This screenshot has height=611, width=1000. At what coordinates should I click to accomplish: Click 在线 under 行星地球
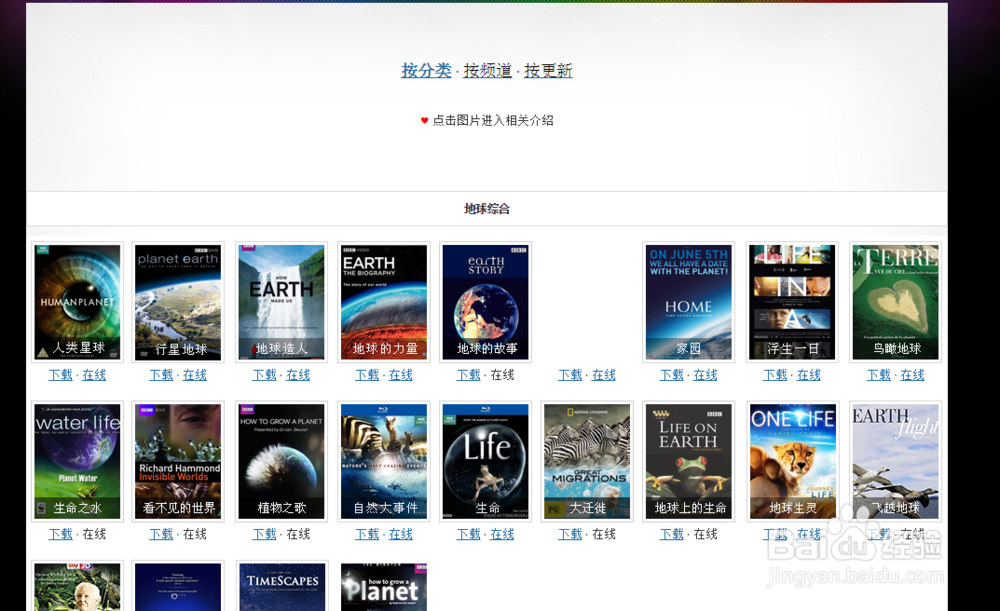click(195, 375)
